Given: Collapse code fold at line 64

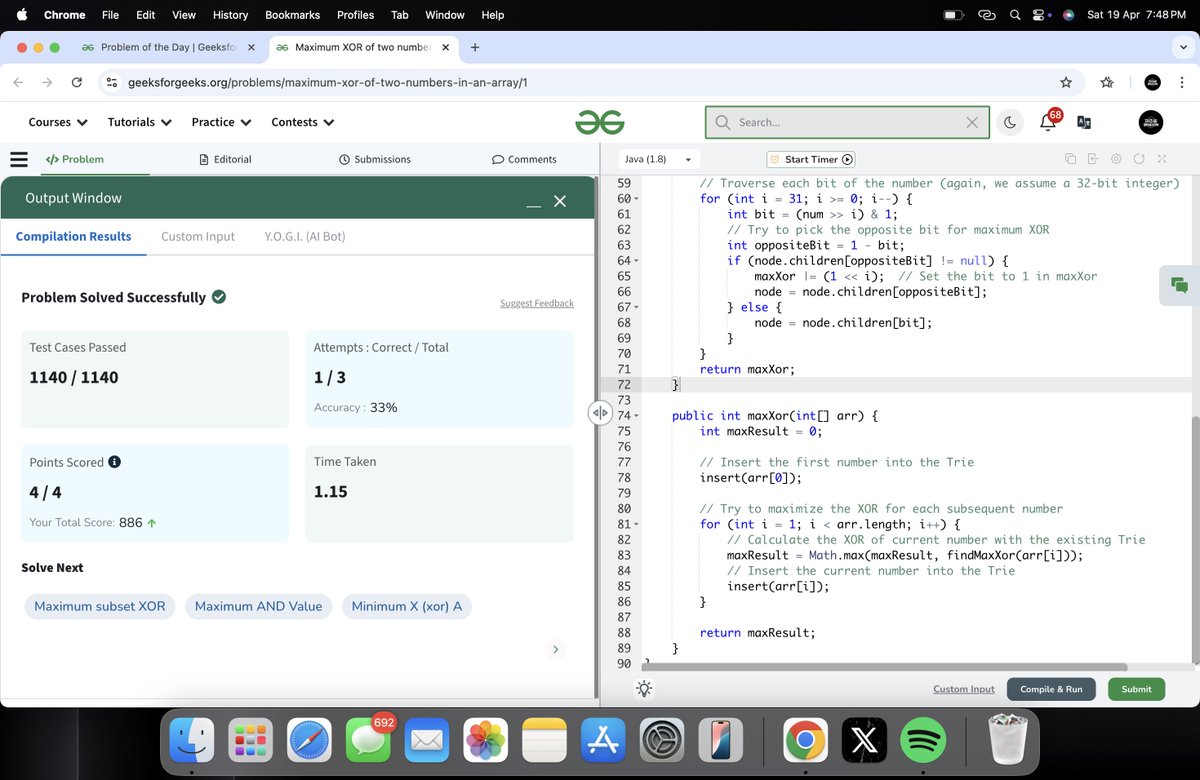Looking at the screenshot, I should pyautogui.click(x=637, y=261).
